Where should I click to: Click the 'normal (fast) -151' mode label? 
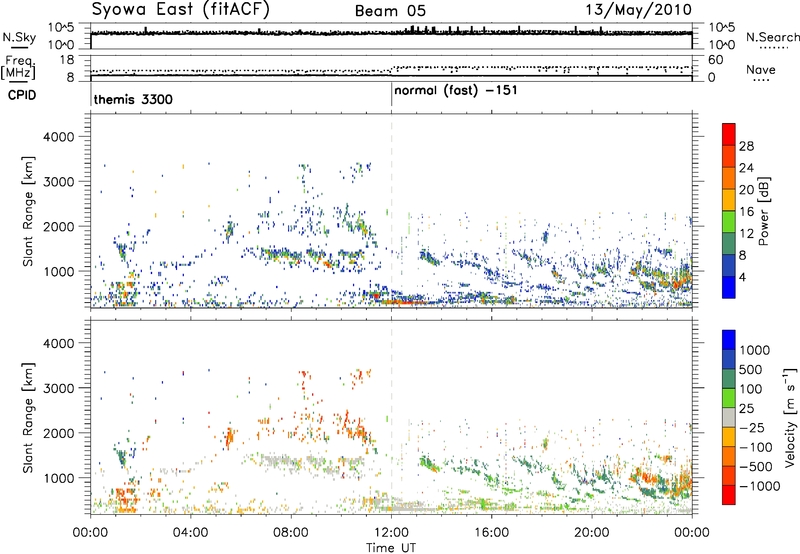pos(456,91)
